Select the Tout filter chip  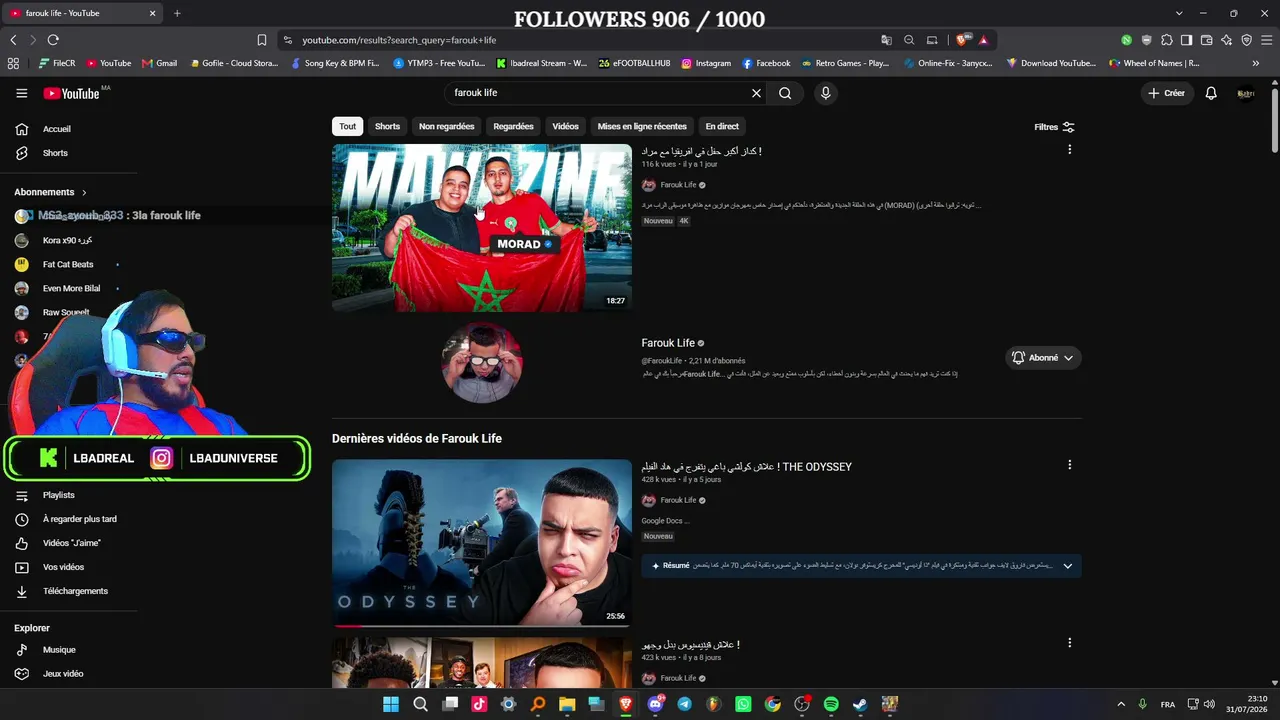click(x=347, y=127)
